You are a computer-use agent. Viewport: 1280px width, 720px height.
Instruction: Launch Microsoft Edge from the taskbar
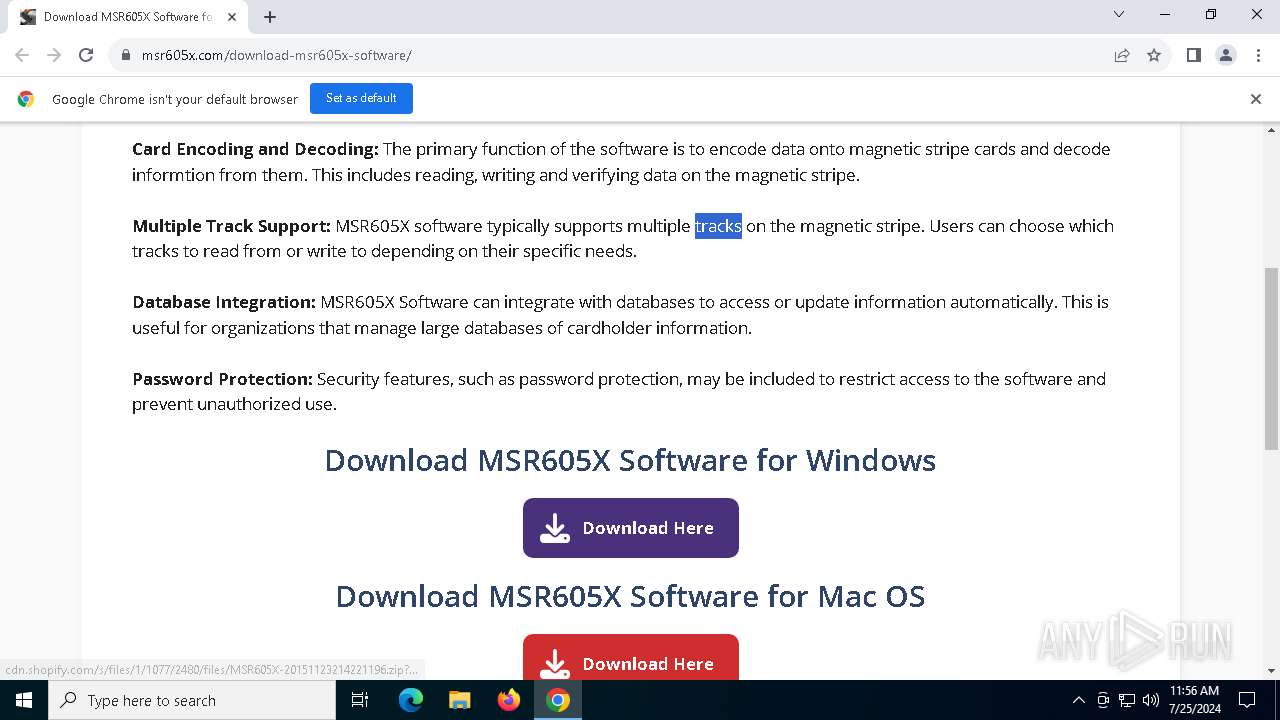[x=411, y=700]
